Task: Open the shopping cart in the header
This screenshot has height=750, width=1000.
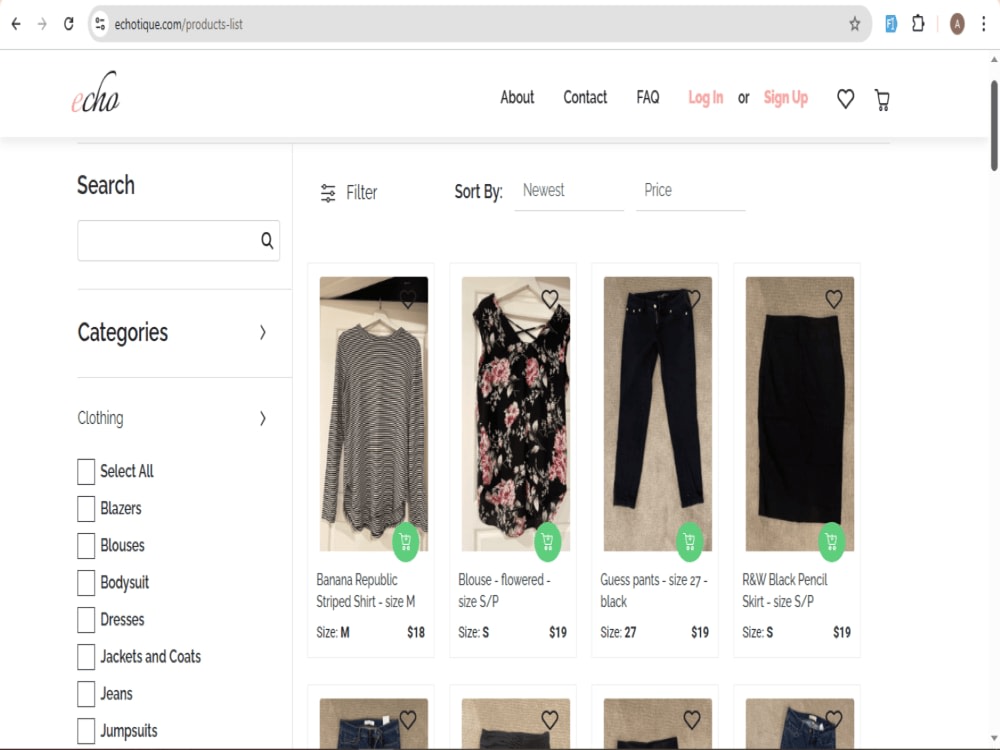Action: click(883, 99)
